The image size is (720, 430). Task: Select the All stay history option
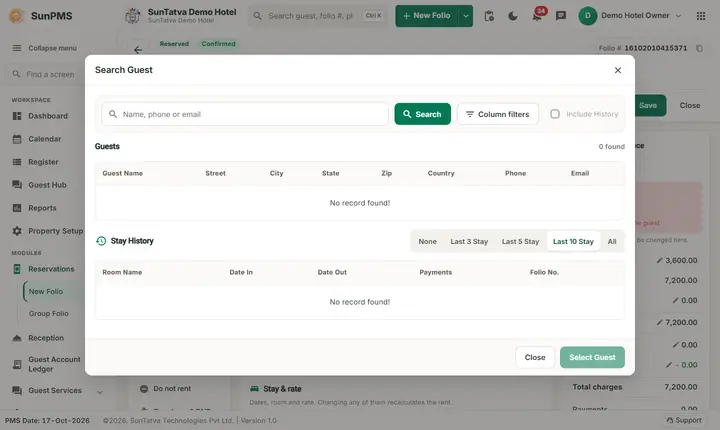(612, 241)
